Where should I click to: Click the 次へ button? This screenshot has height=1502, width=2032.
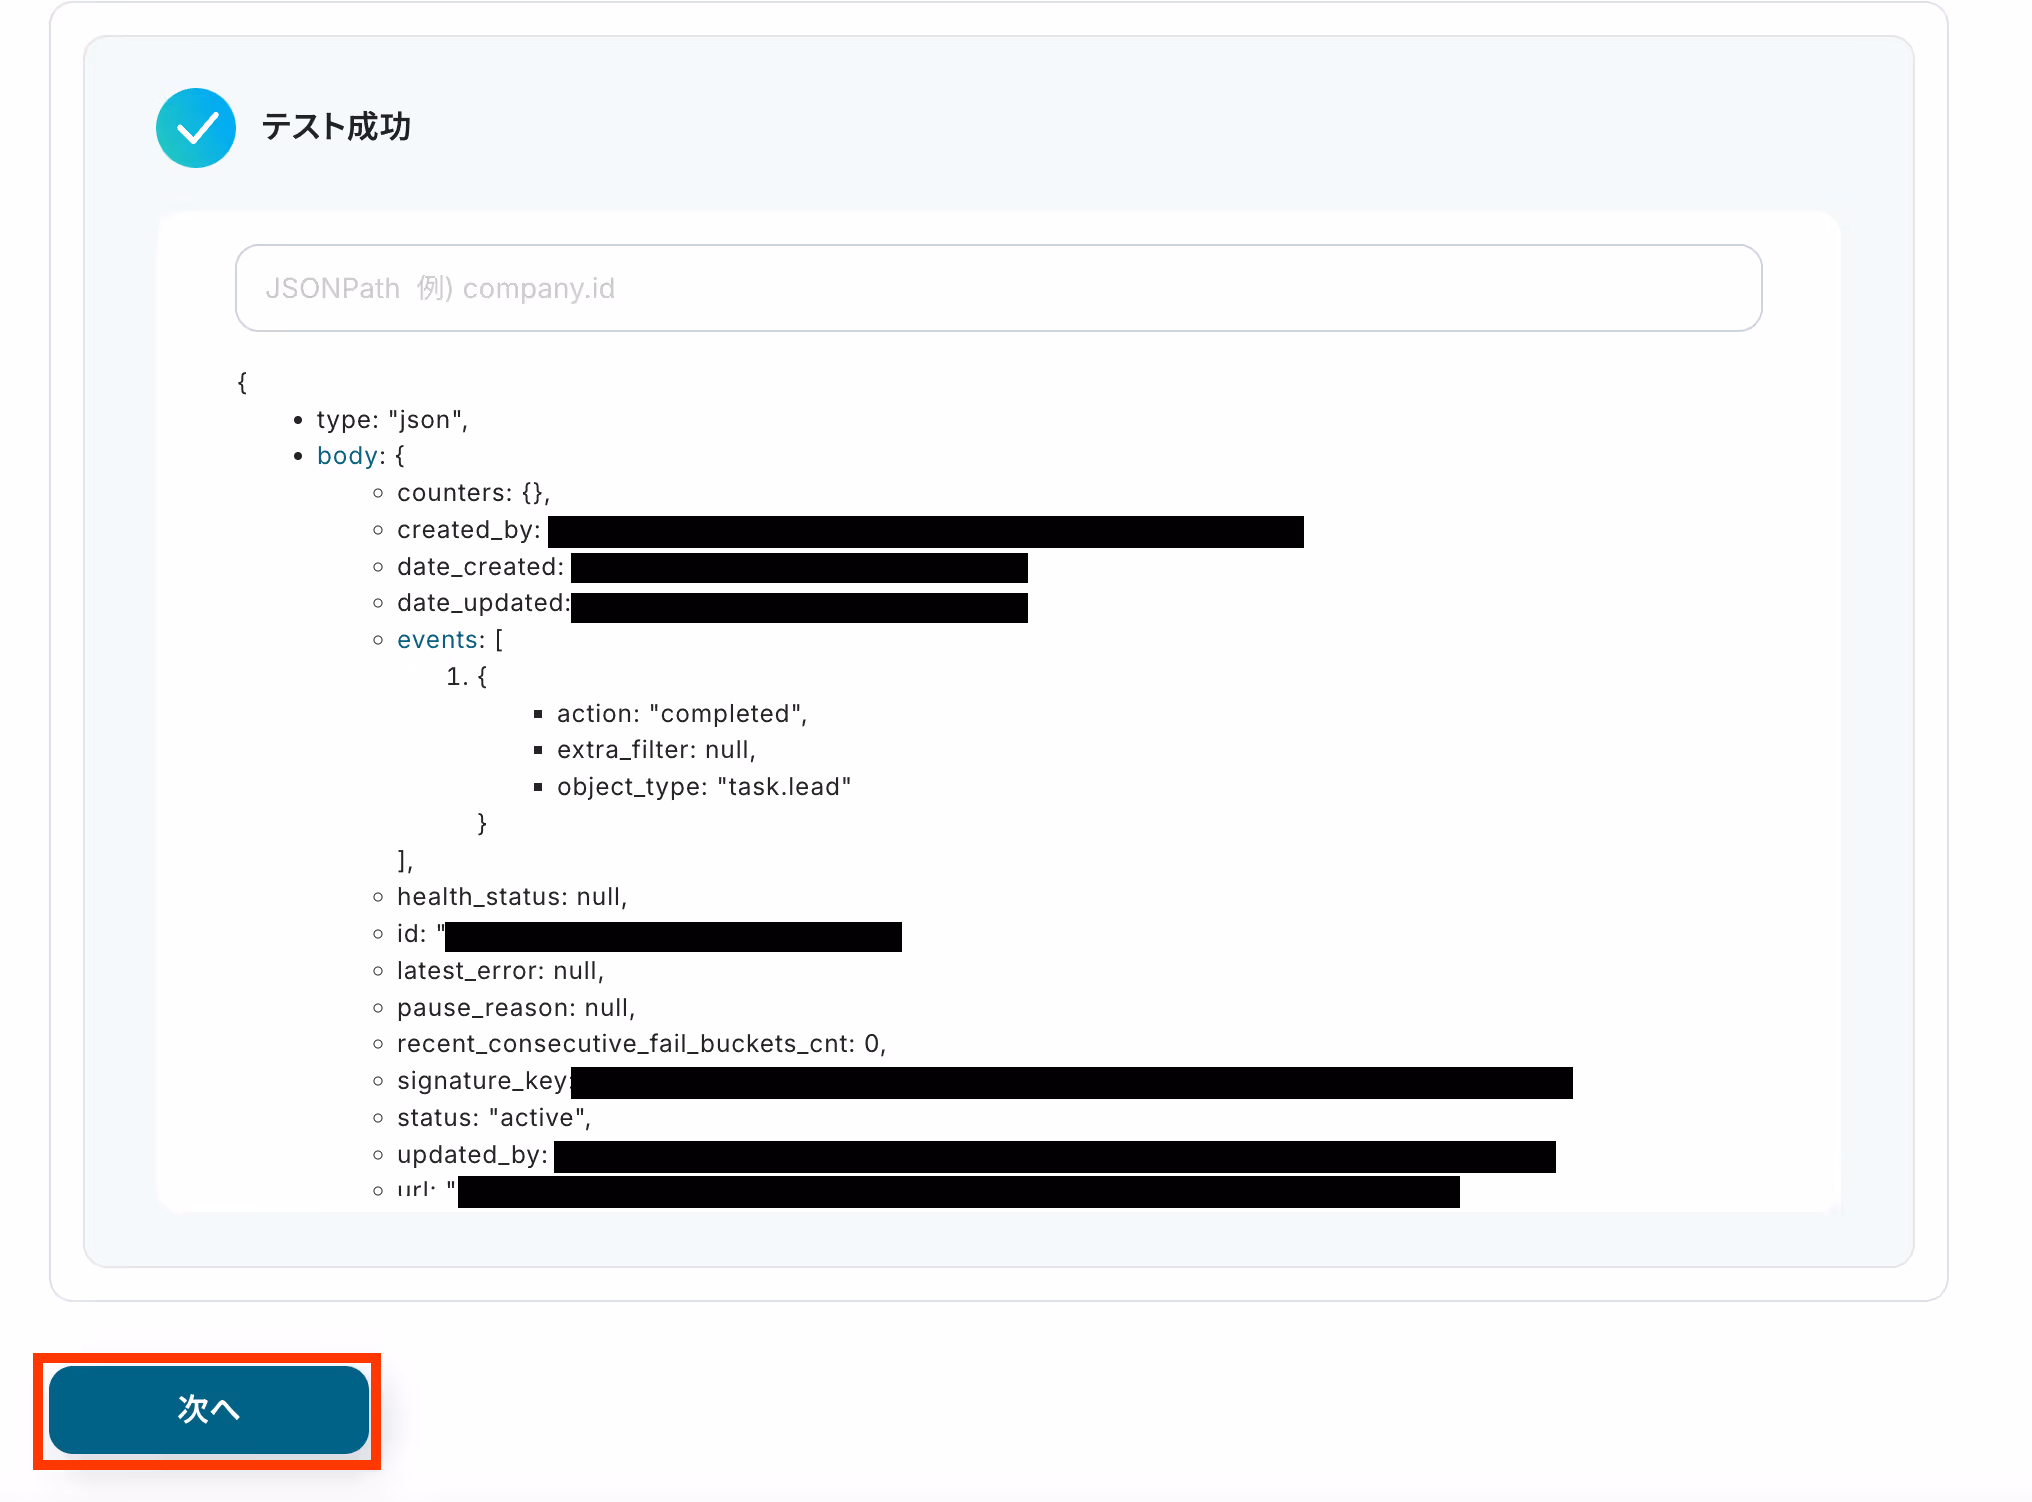(x=208, y=1409)
